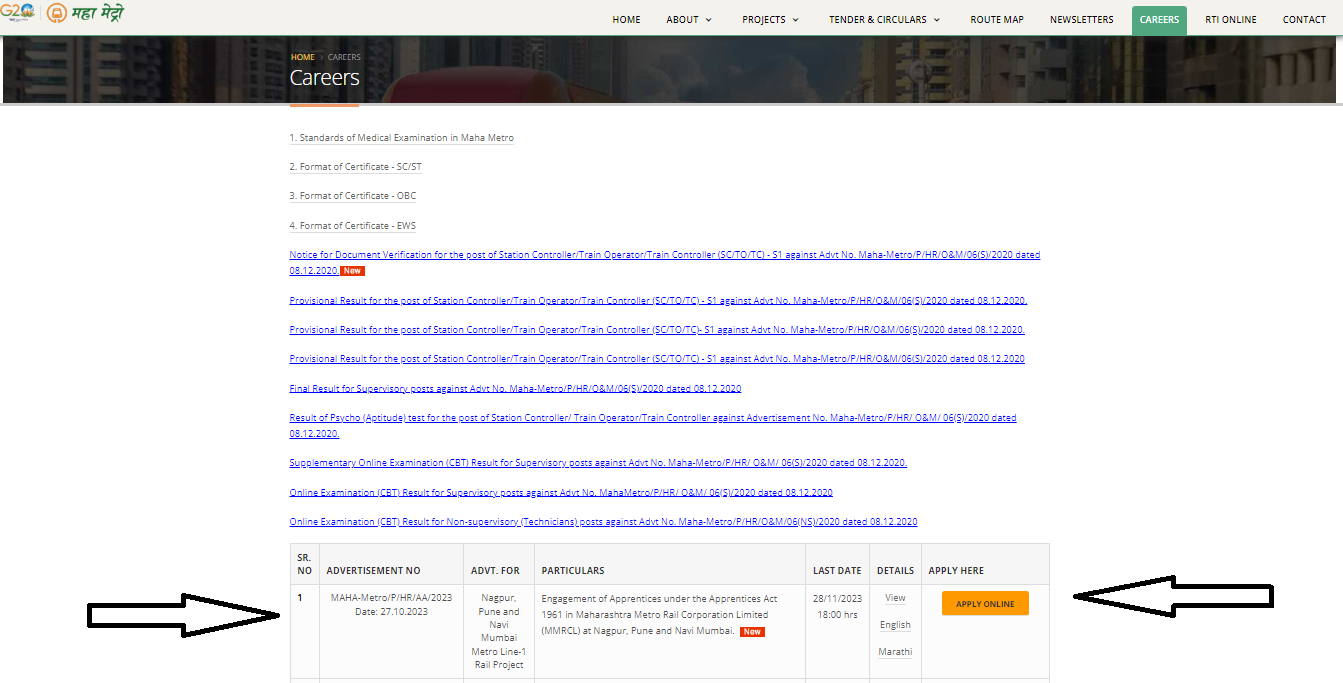Open the Tender & Circulars dropdown

pos(884,20)
